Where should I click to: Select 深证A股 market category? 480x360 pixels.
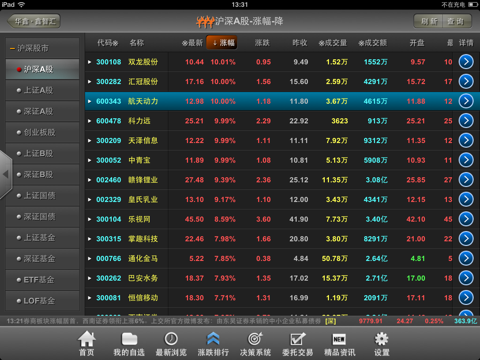(x=42, y=111)
